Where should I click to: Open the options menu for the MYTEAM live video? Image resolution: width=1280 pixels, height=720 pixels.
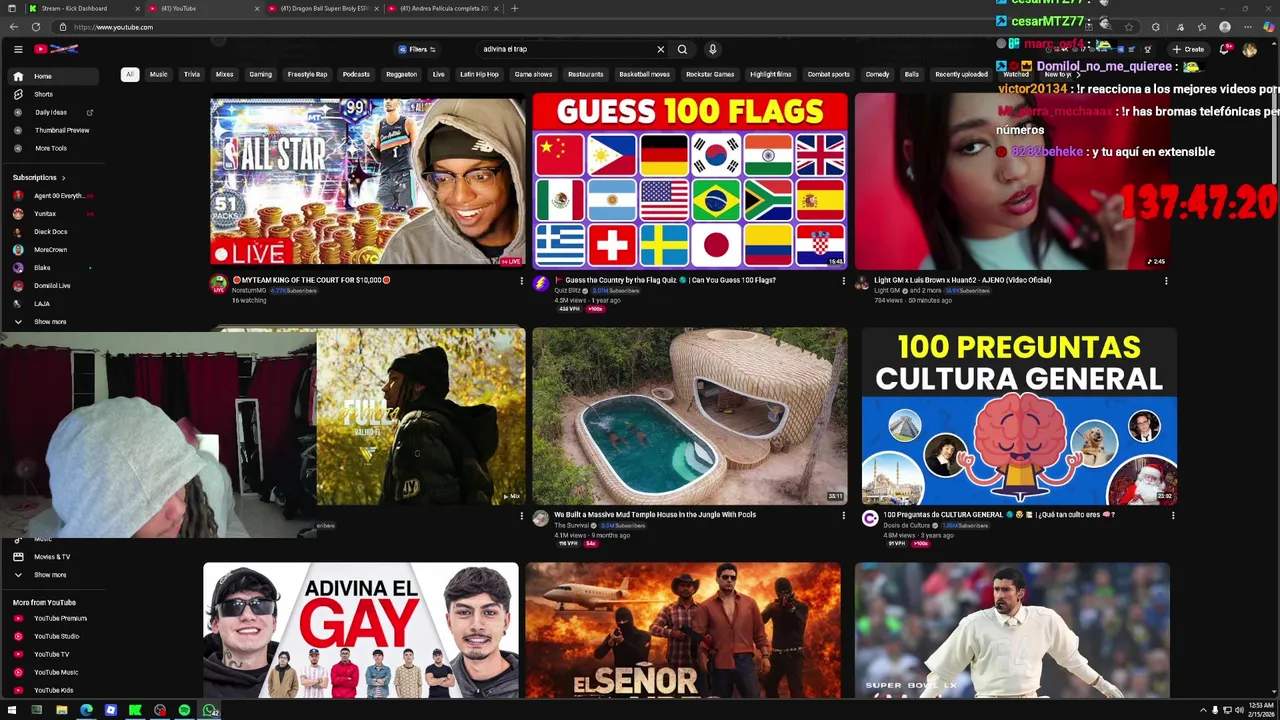click(x=521, y=281)
